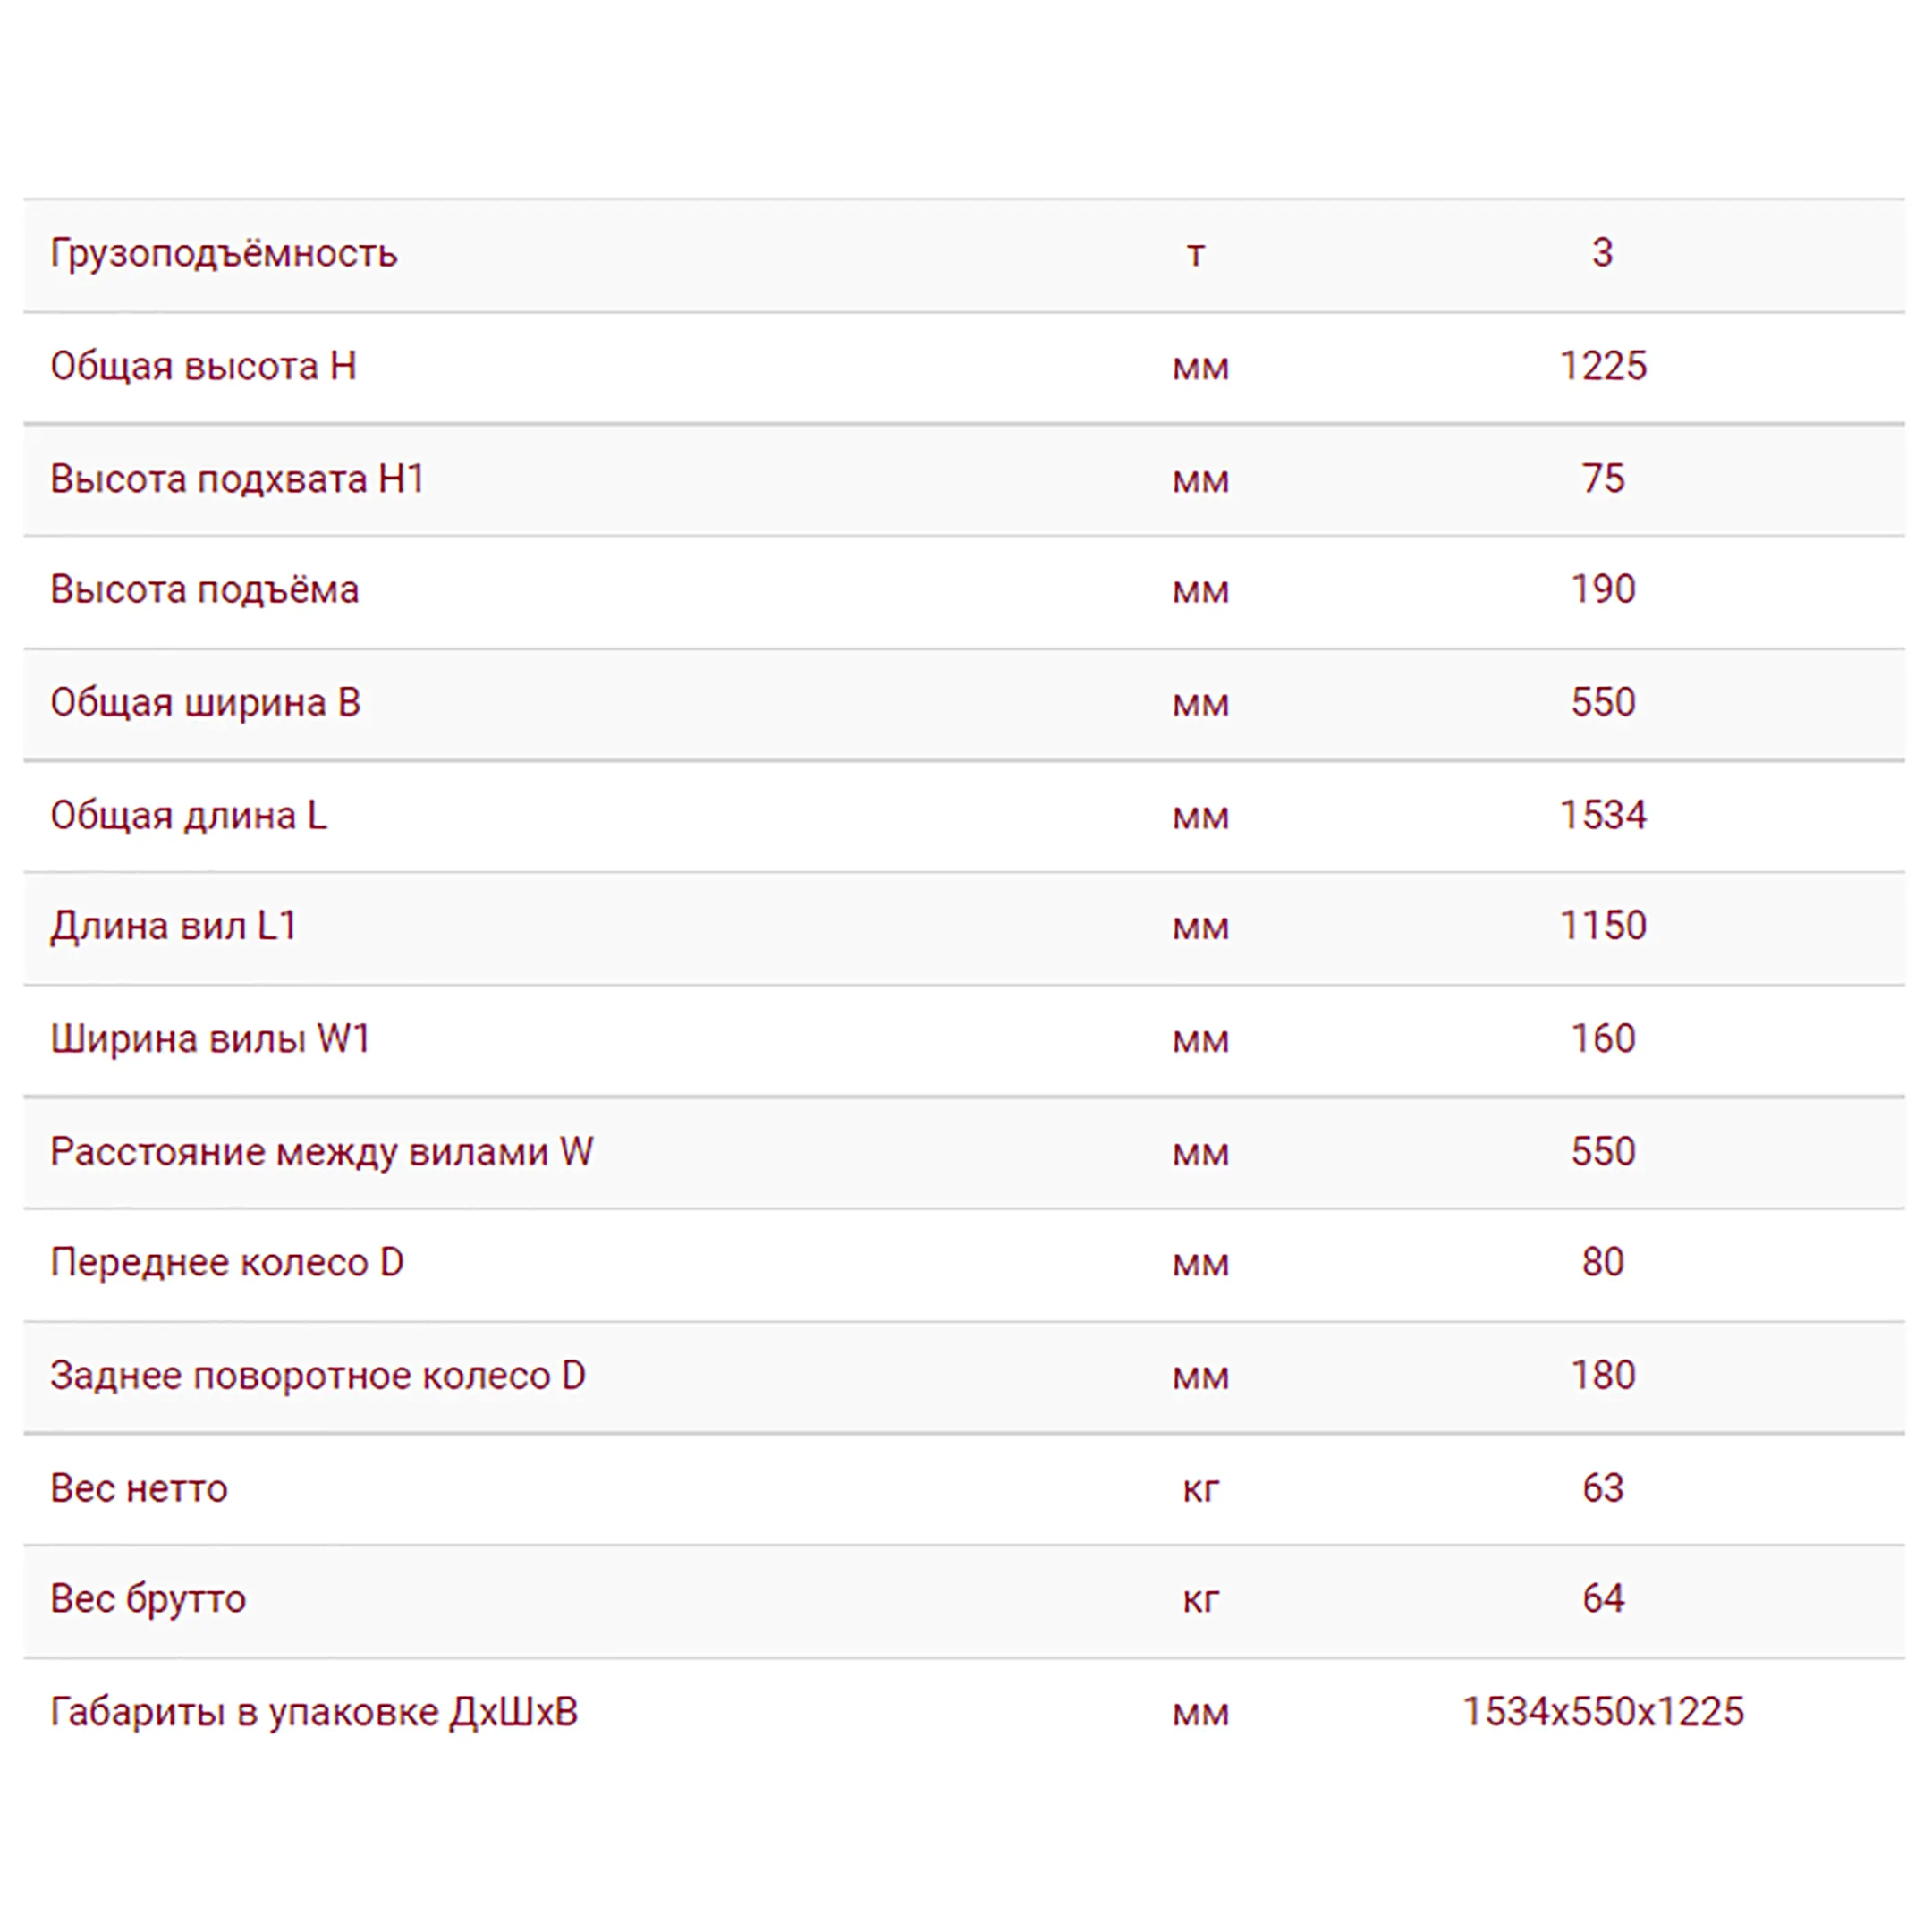1932x1932 pixels.
Task: Click the т unit in Грузоподъёмность row
Action: click(x=1196, y=255)
